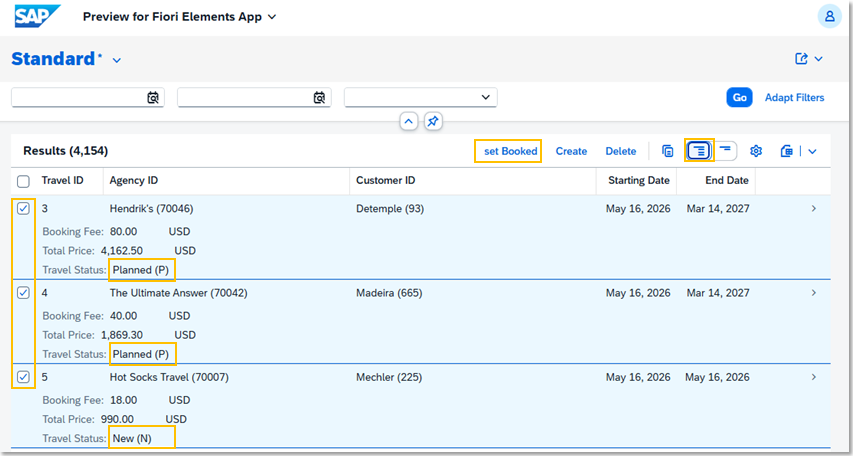853x456 pixels.
Task: Open date picker in first filter field
Action: coord(153,98)
